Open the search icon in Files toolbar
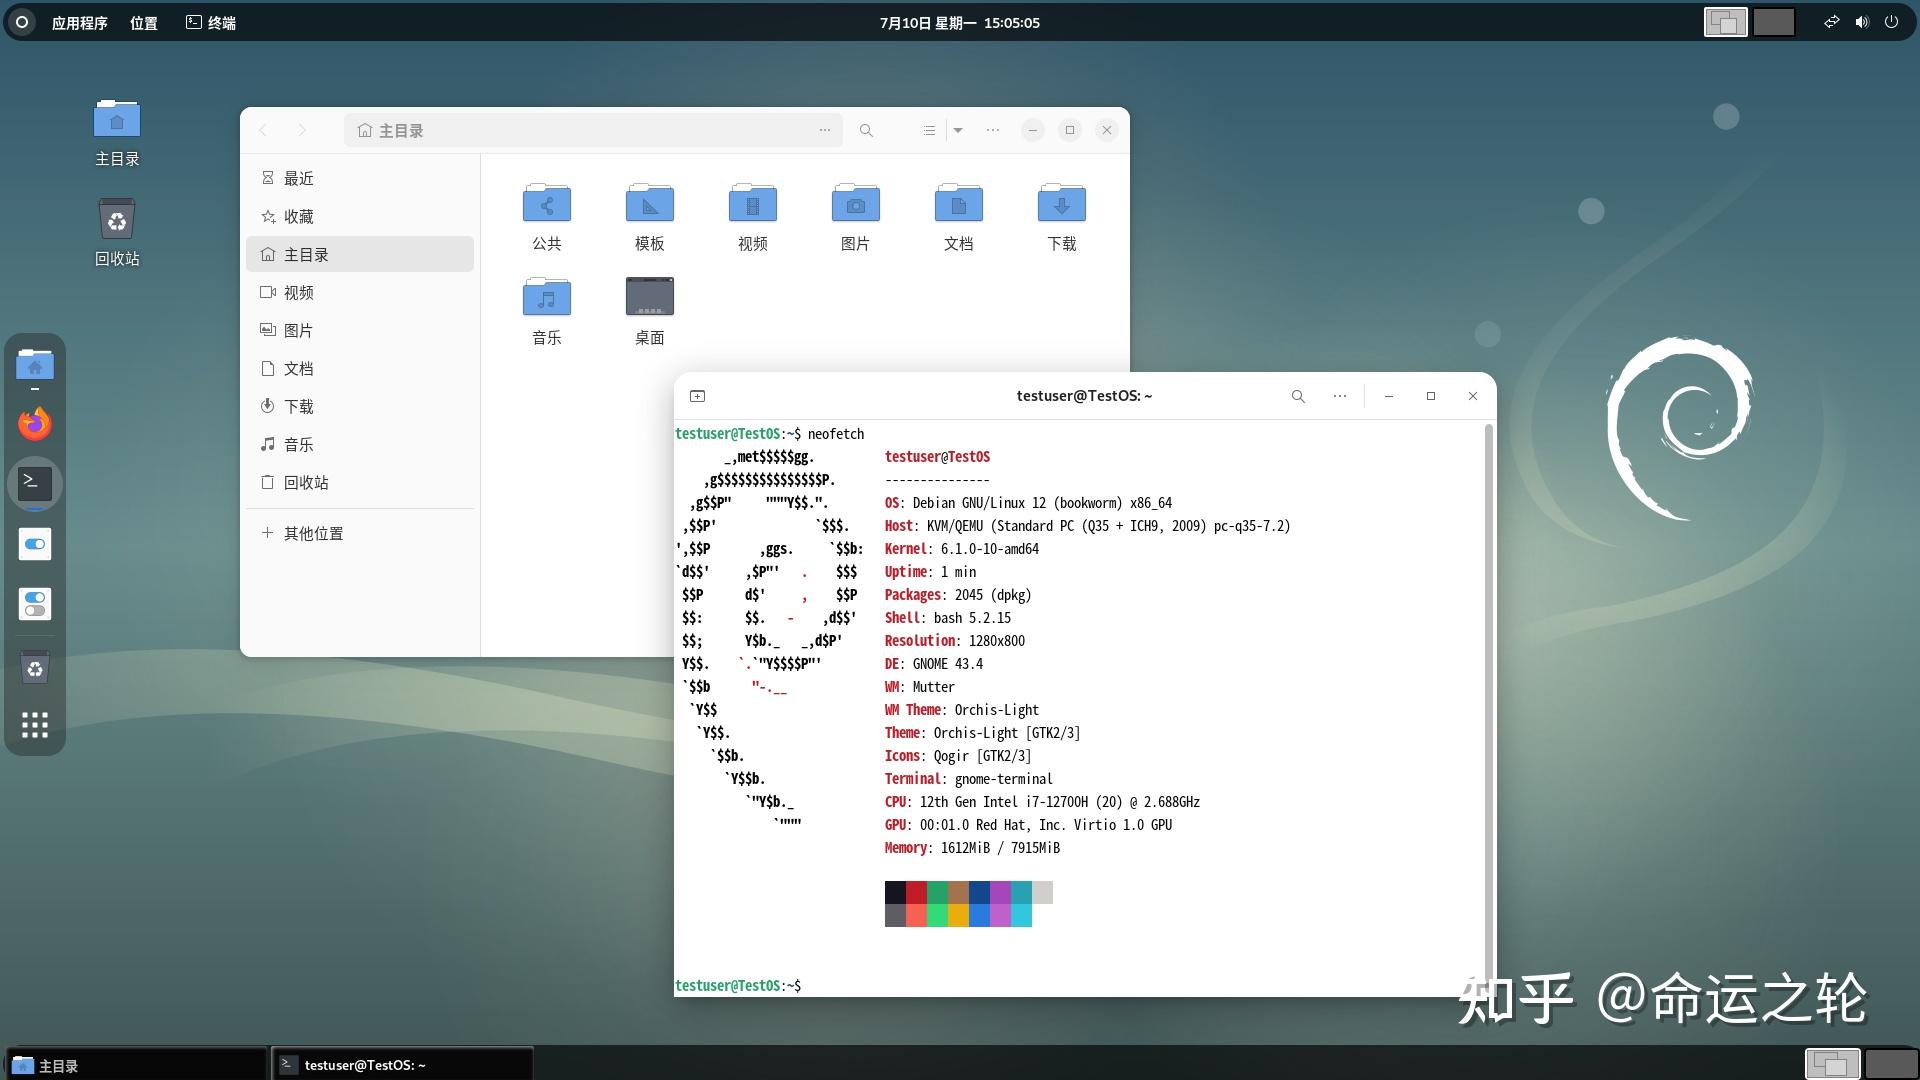The image size is (1920, 1080). [x=866, y=130]
